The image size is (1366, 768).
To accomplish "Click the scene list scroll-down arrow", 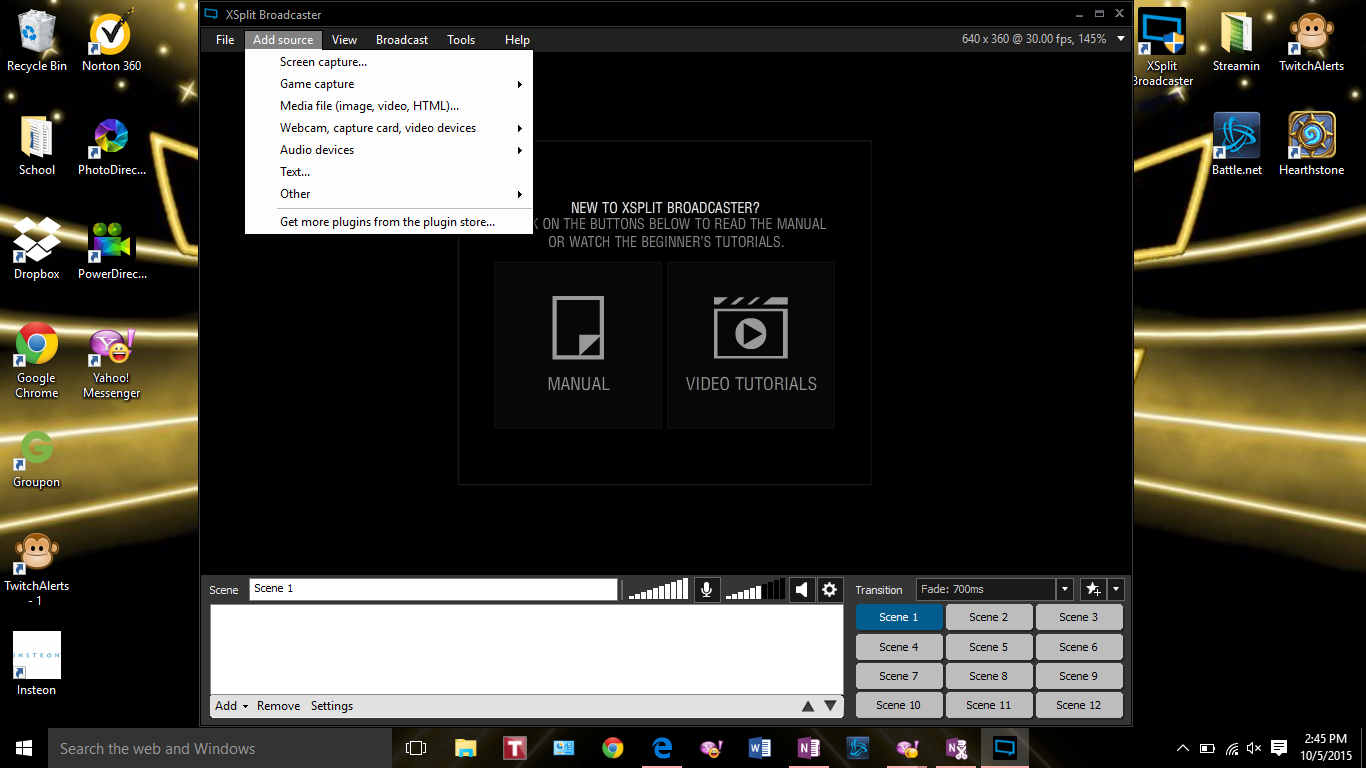I will 830,705.
